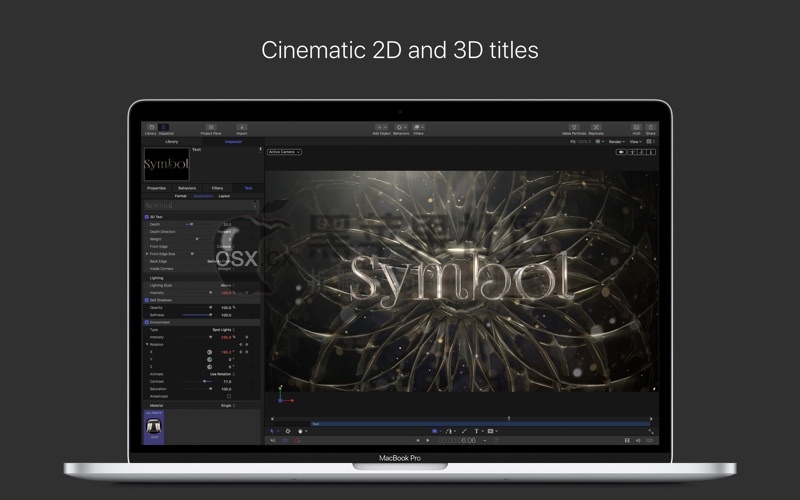Toggle the Project Pane toolbar icon
Screen dimensions: 800x500
[x=211, y=127]
